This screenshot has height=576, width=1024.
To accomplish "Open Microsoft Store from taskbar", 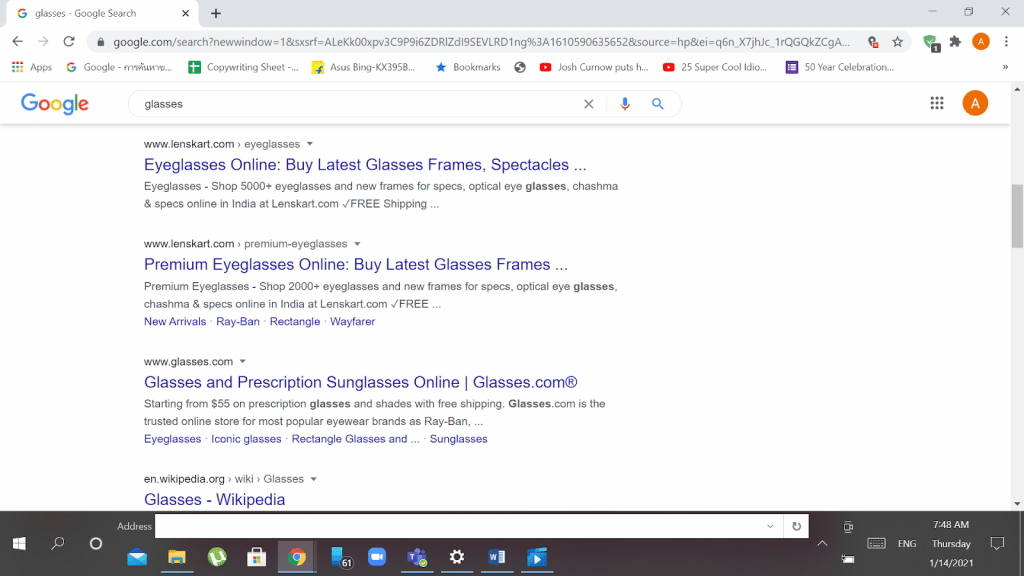I will point(257,558).
